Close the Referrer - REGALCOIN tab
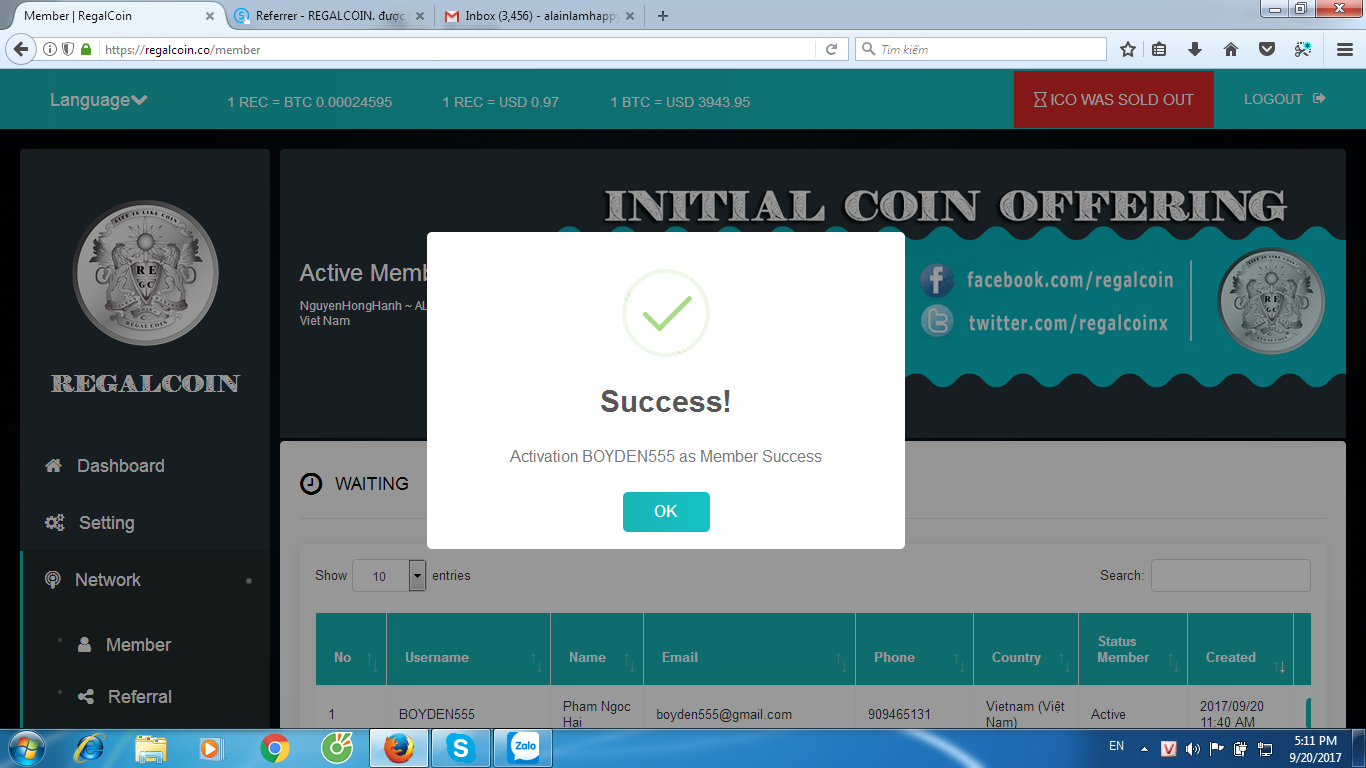Screen dimensions: 1366x768 click(419, 16)
